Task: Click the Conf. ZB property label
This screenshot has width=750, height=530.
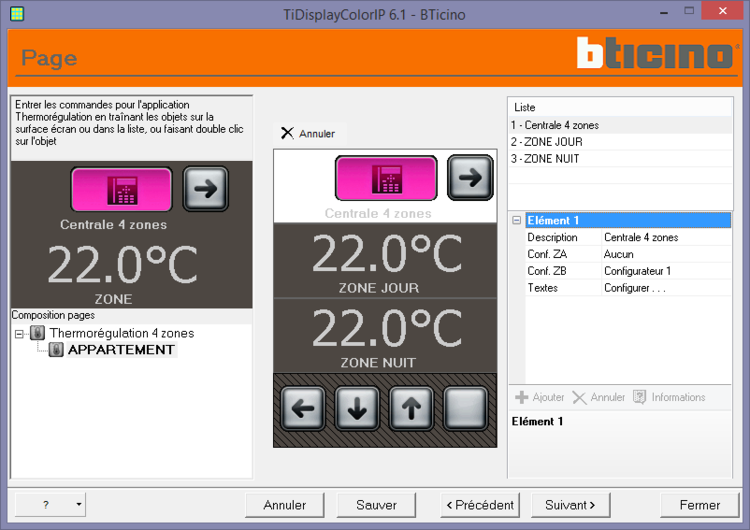Action: click(547, 271)
